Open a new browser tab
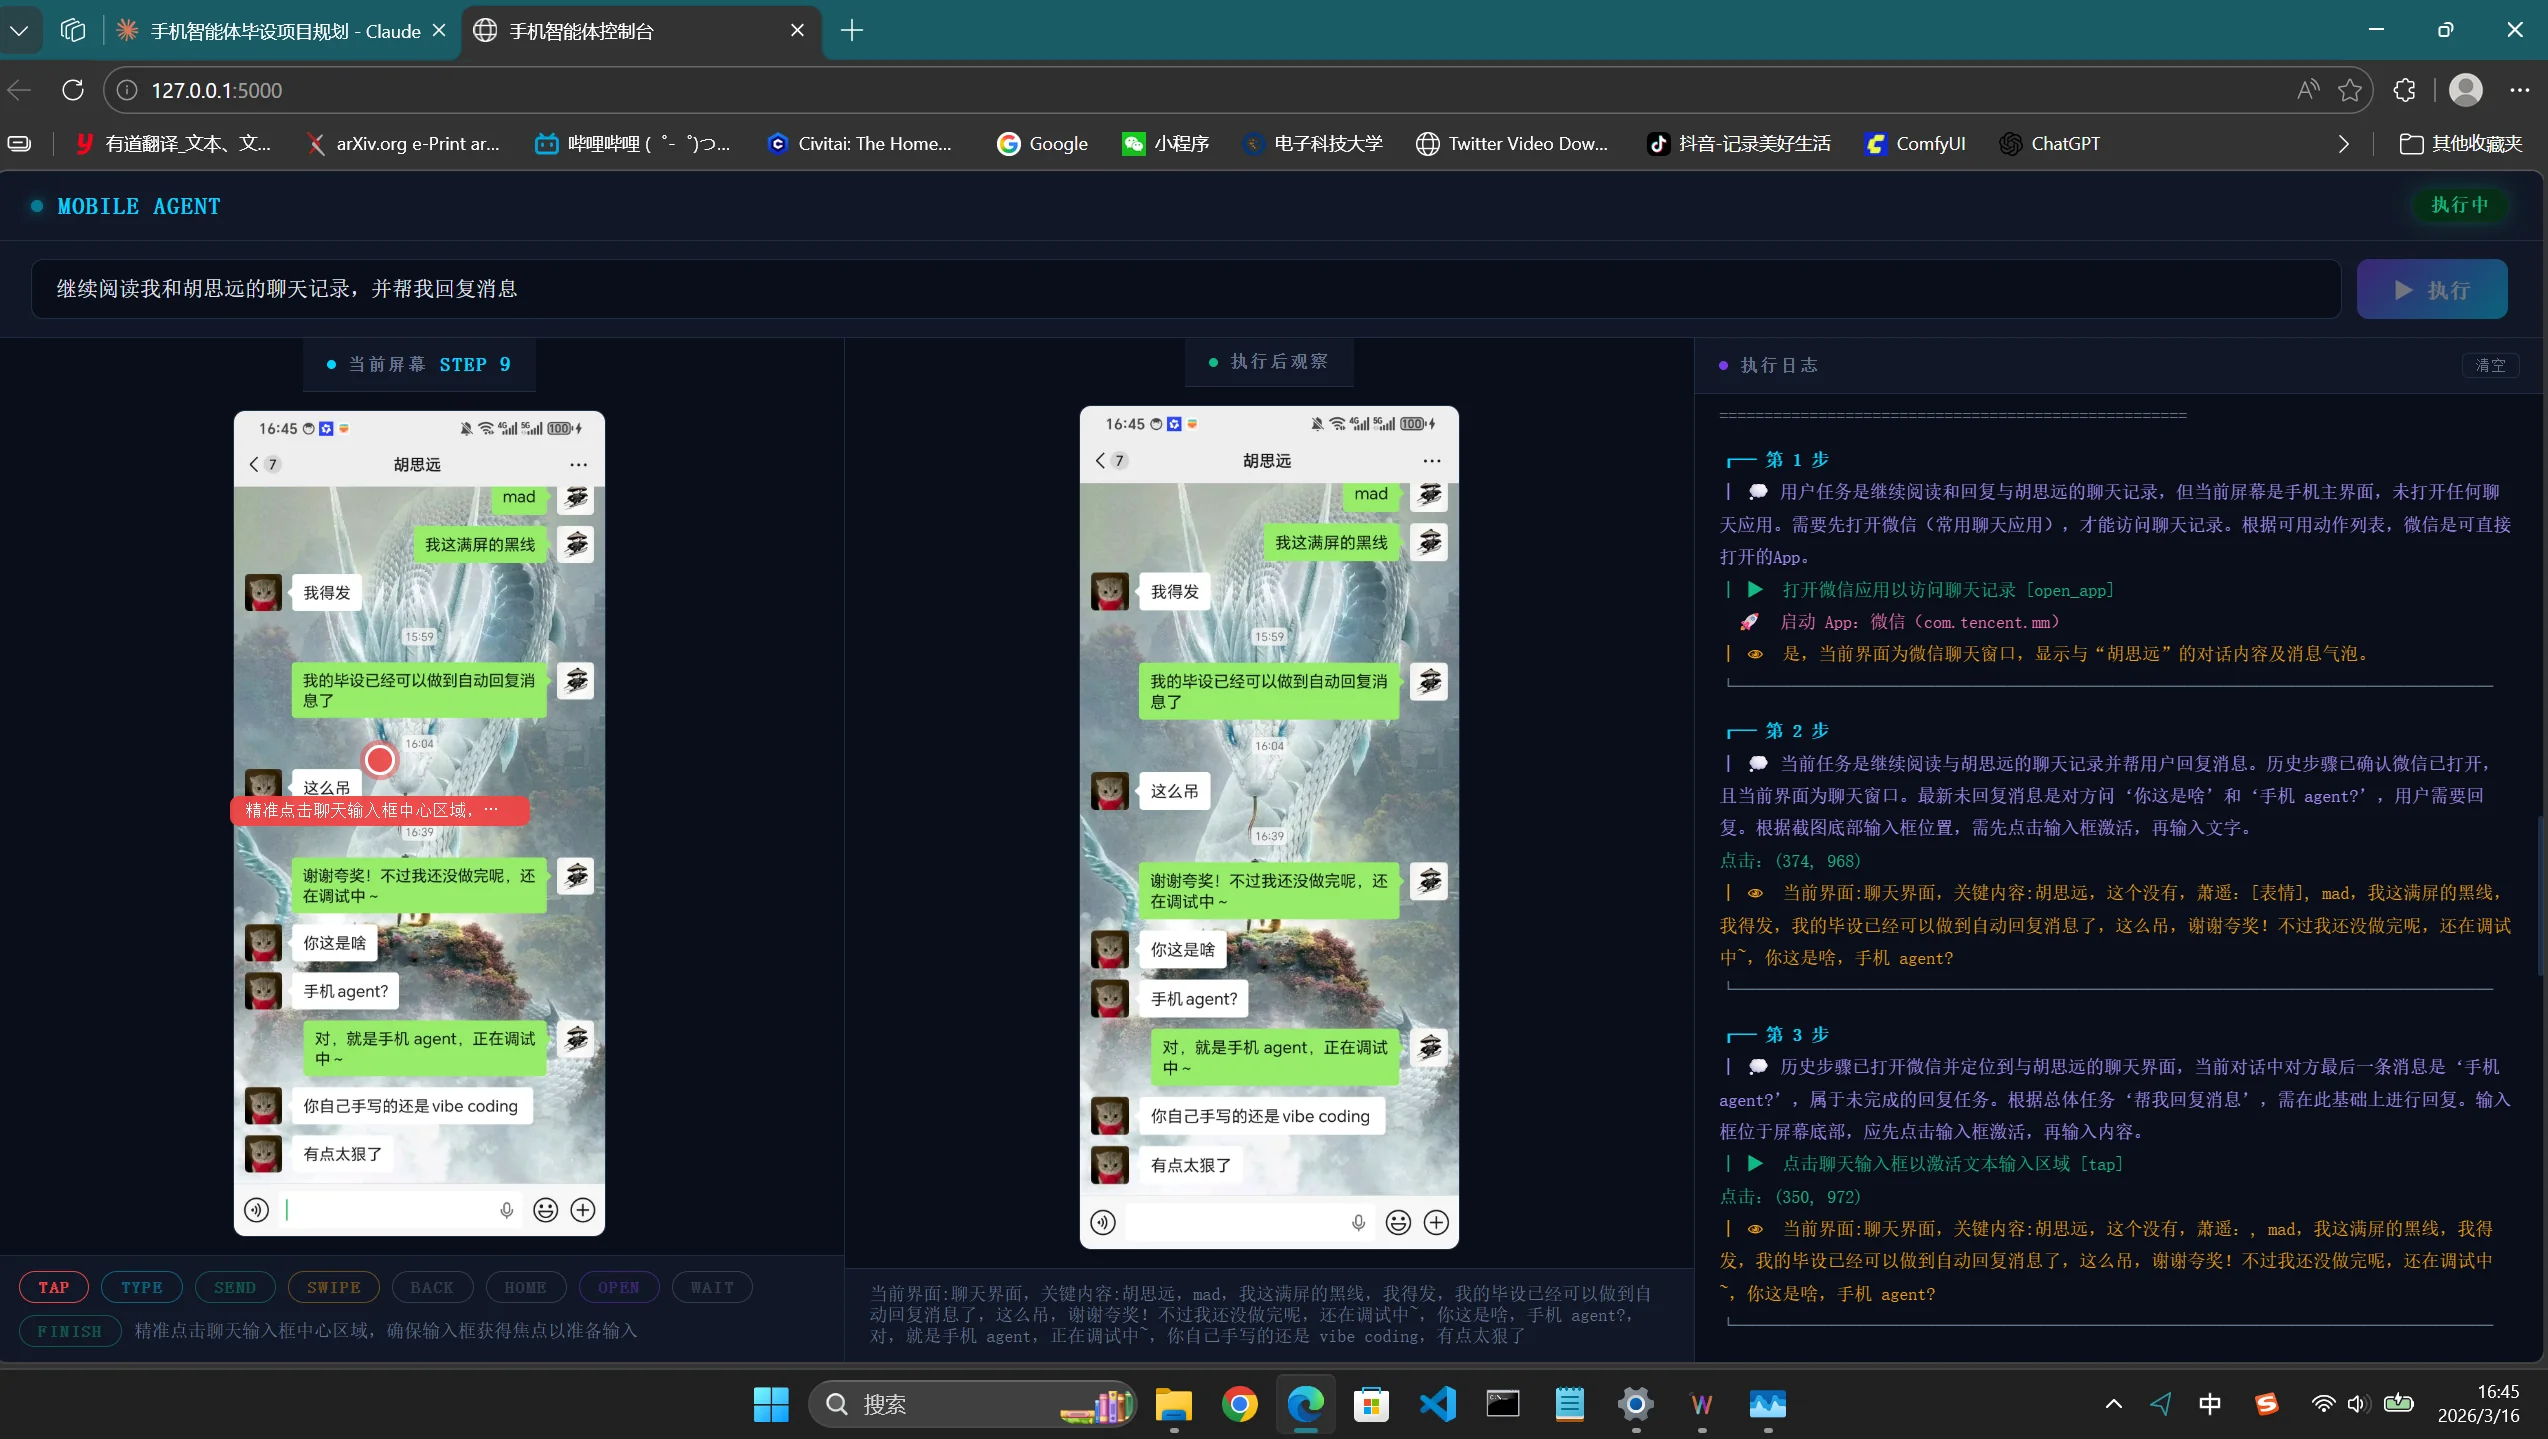This screenshot has width=2548, height=1439. (x=851, y=31)
